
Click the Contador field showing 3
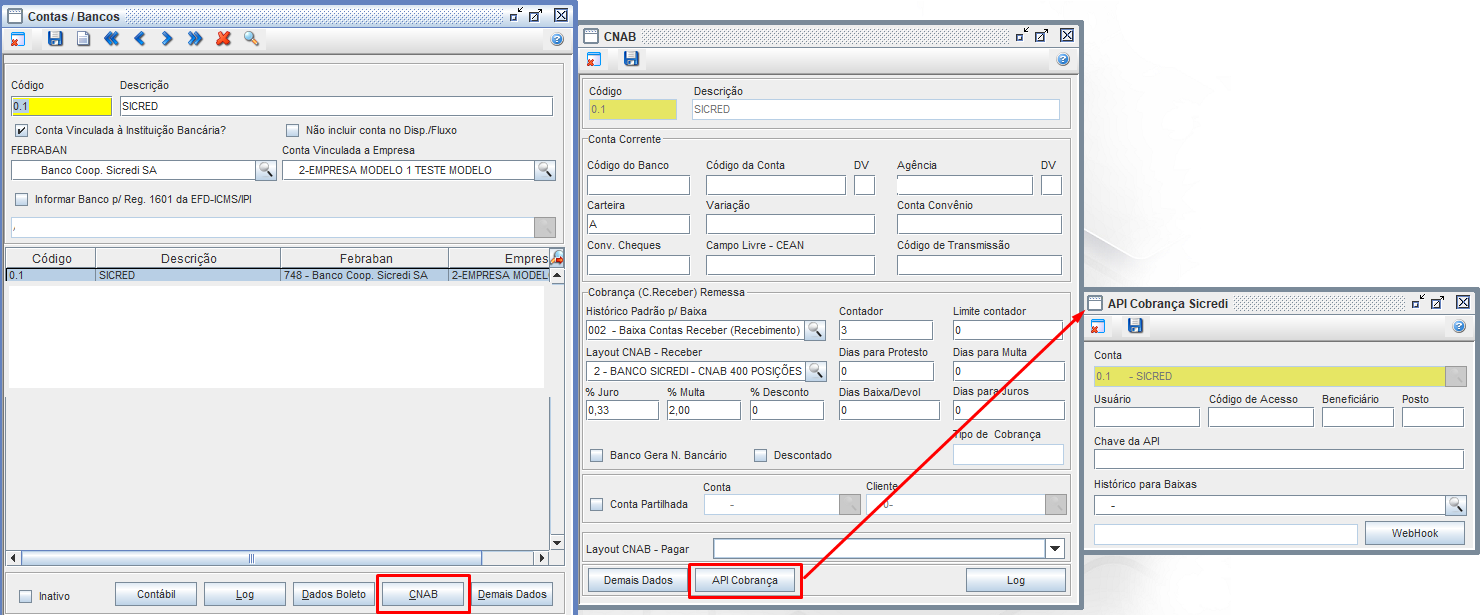pyautogui.click(x=886, y=330)
